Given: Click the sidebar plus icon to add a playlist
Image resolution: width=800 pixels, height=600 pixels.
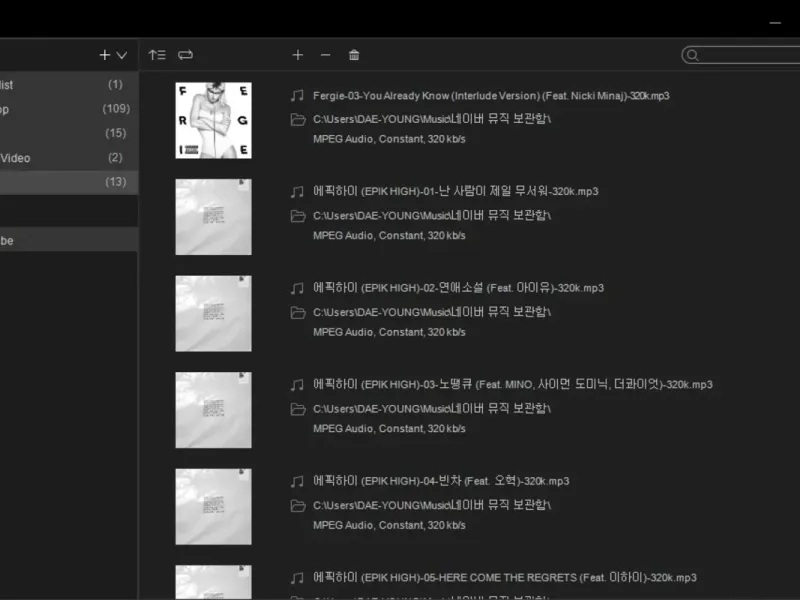Looking at the screenshot, I should click(105, 55).
